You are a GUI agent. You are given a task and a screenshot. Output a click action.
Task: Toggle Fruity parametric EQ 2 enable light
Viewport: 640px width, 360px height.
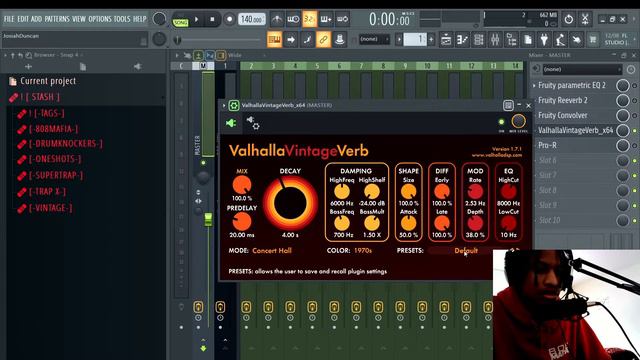(x=635, y=86)
